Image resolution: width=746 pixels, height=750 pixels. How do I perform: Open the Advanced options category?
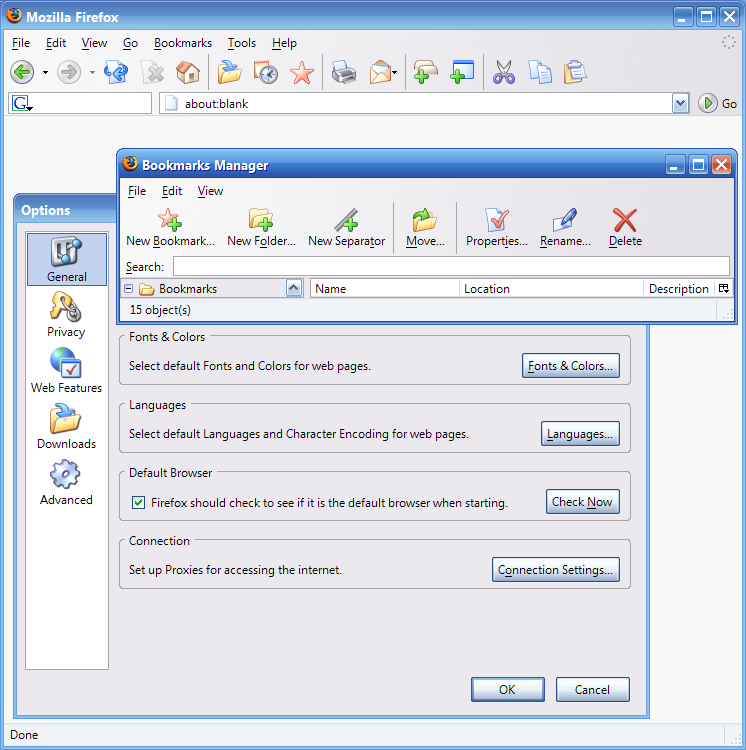[x=66, y=483]
